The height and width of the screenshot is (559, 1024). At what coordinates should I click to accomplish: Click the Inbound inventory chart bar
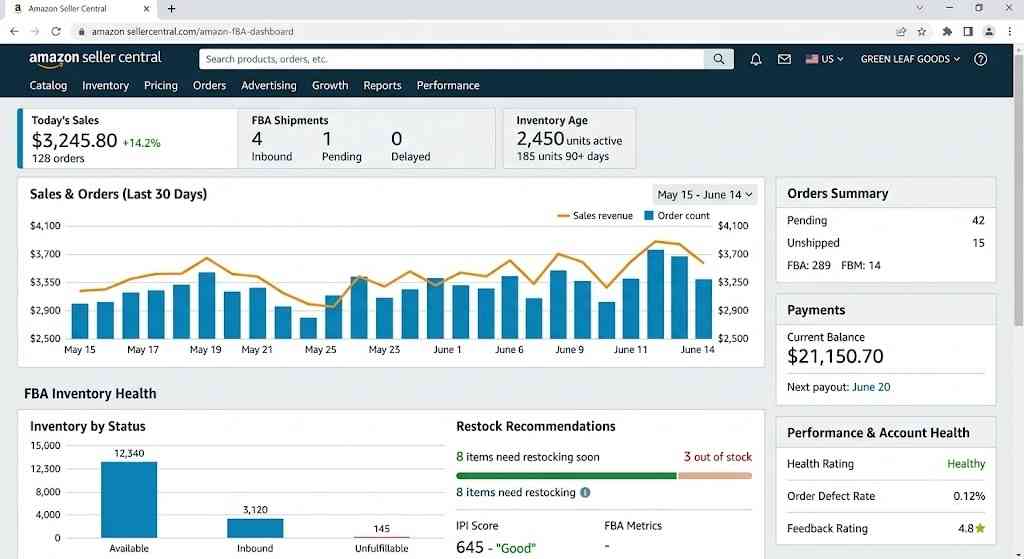tap(255, 528)
